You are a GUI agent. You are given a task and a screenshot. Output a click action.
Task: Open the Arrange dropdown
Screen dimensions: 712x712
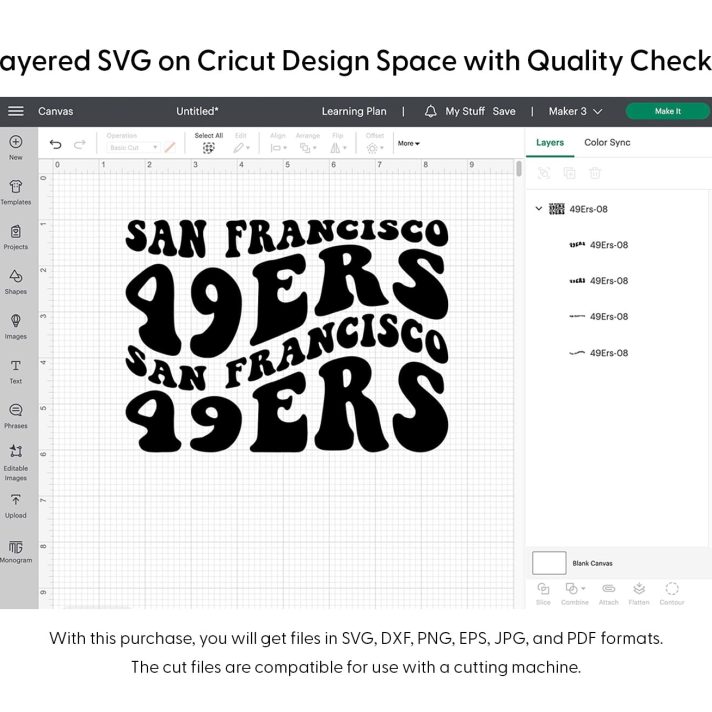coord(308,148)
